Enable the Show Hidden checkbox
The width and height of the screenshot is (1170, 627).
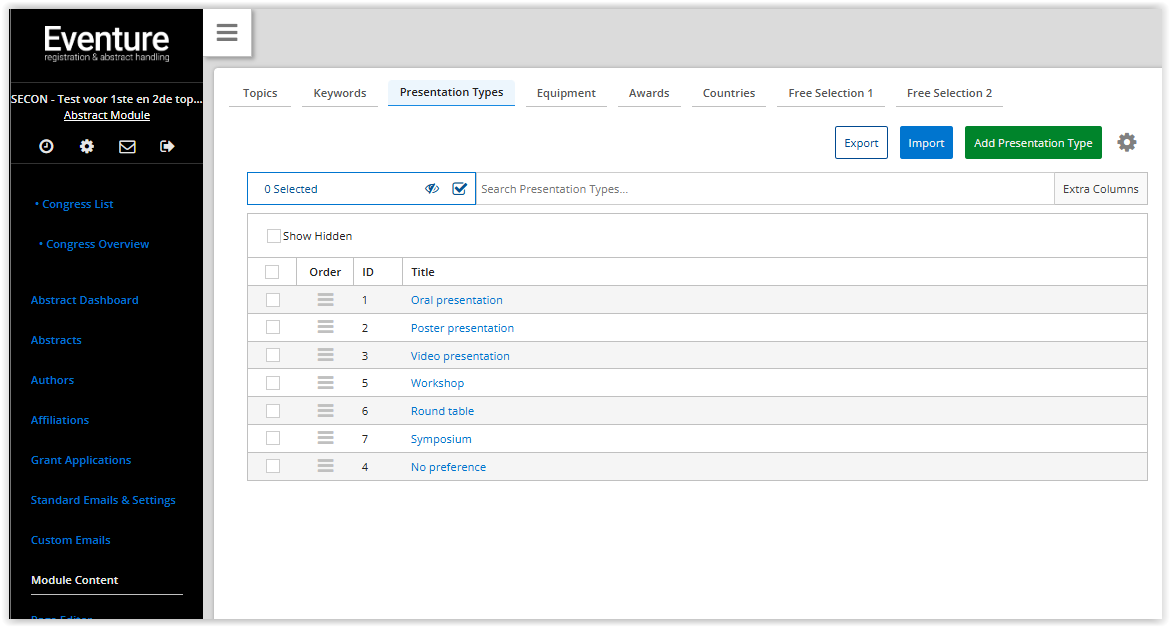(x=274, y=237)
